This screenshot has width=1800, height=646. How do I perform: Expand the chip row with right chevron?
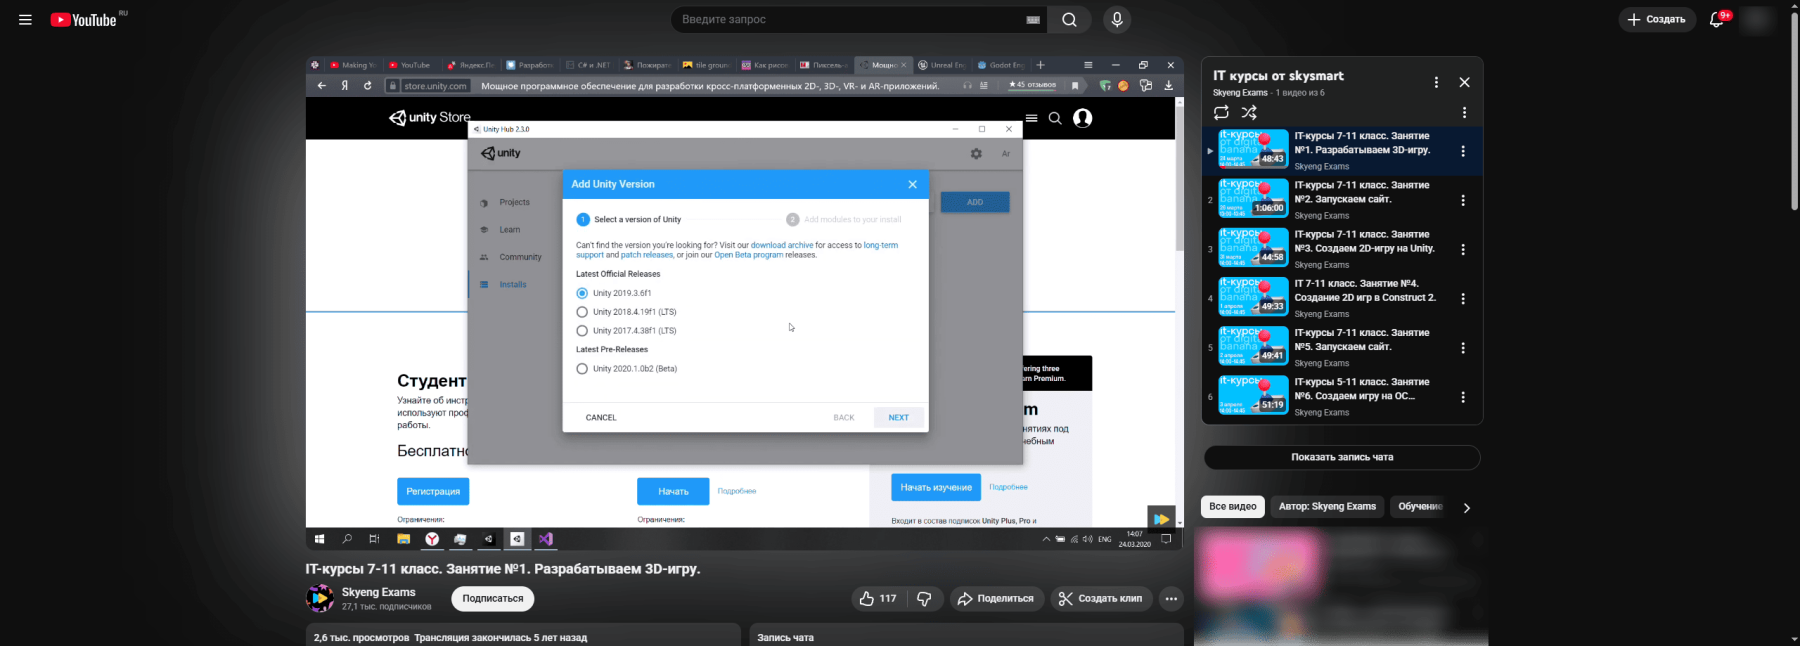click(1466, 508)
